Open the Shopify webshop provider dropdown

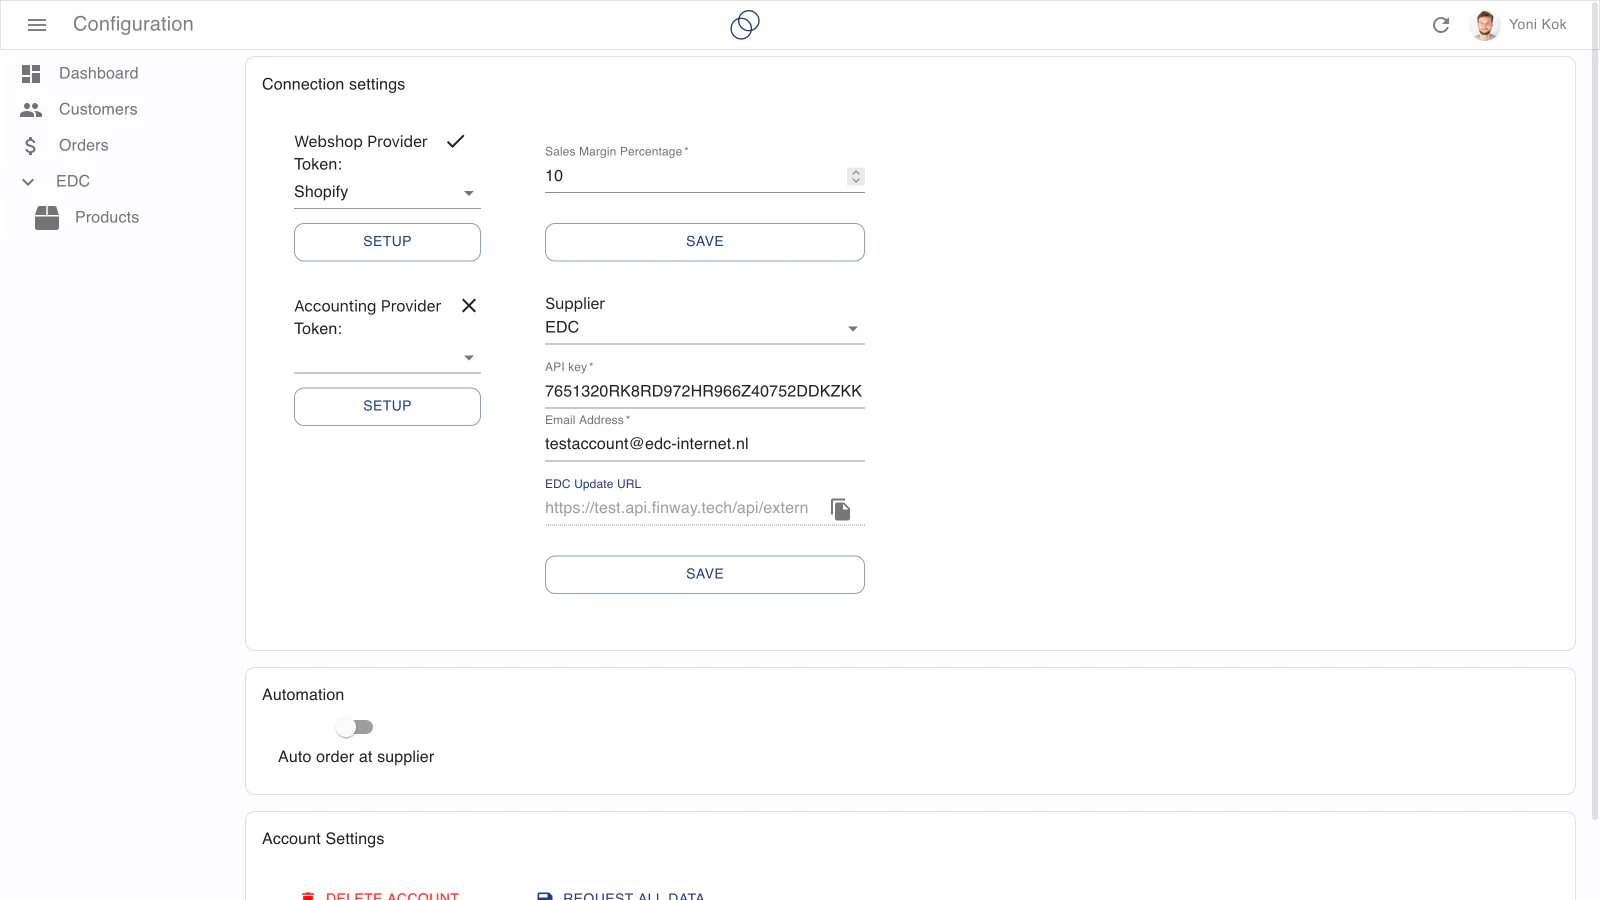[387, 192]
